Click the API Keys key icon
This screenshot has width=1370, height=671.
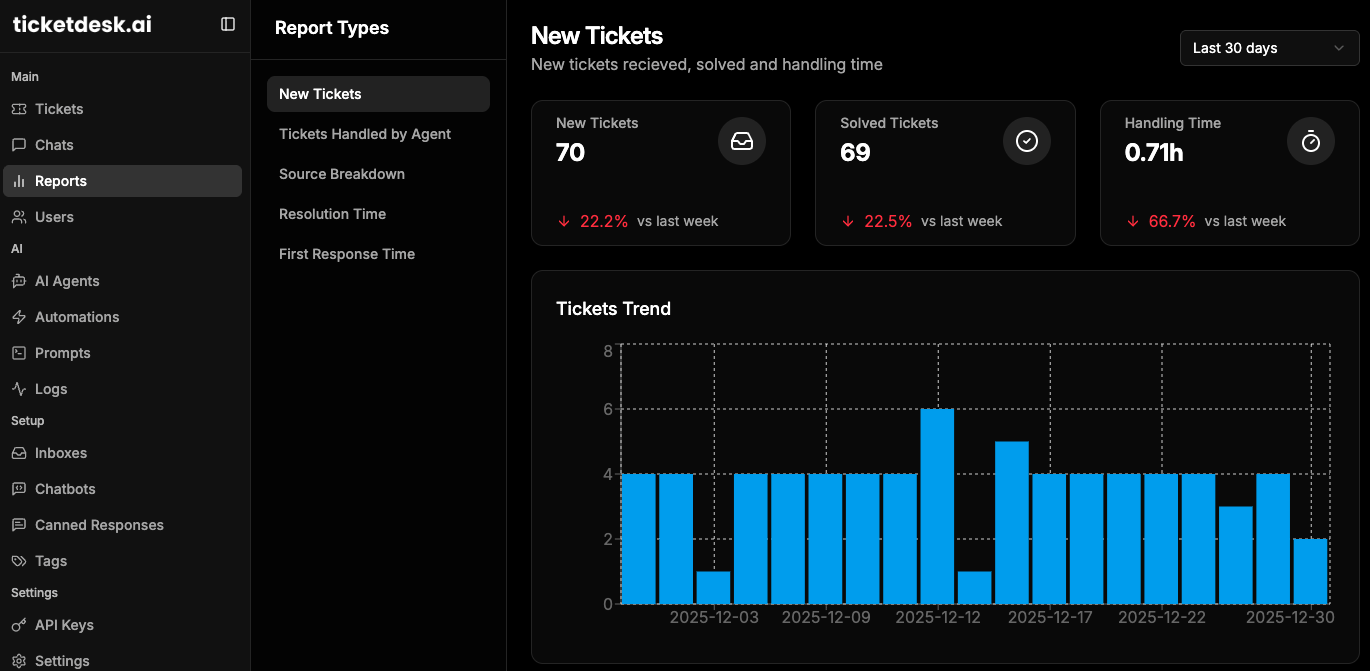[x=19, y=625]
